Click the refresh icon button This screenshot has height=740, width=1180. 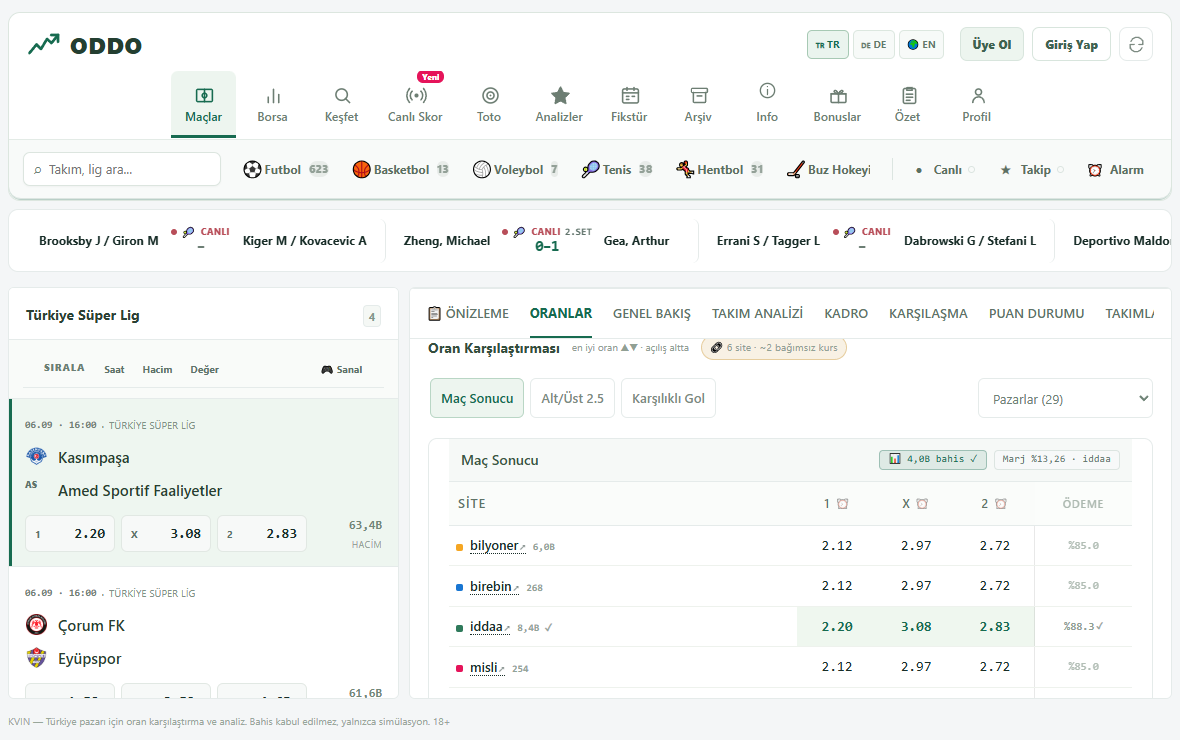[1136, 44]
